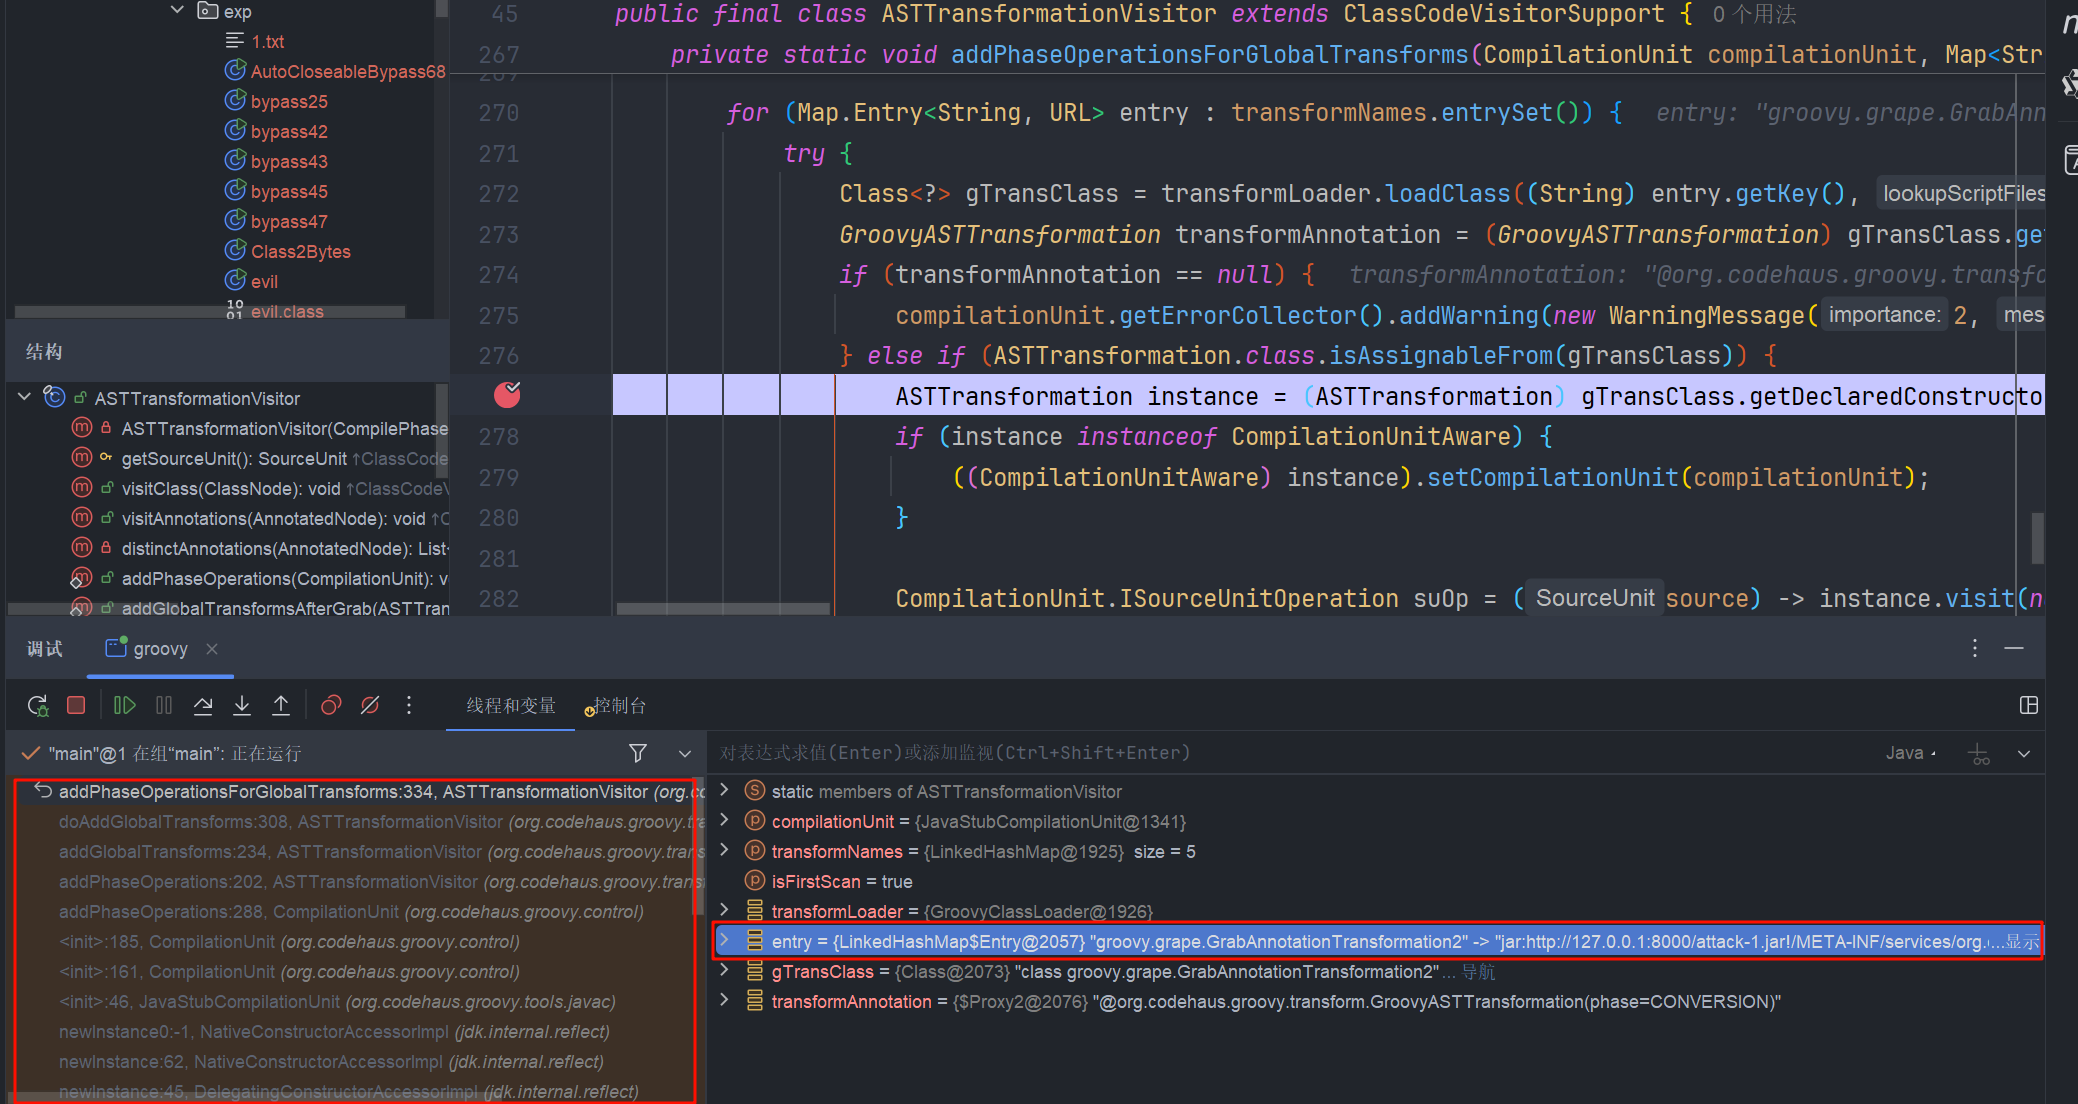The width and height of the screenshot is (2078, 1104).
Task: Switch to the 控制台 console tab
Action: point(619,706)
